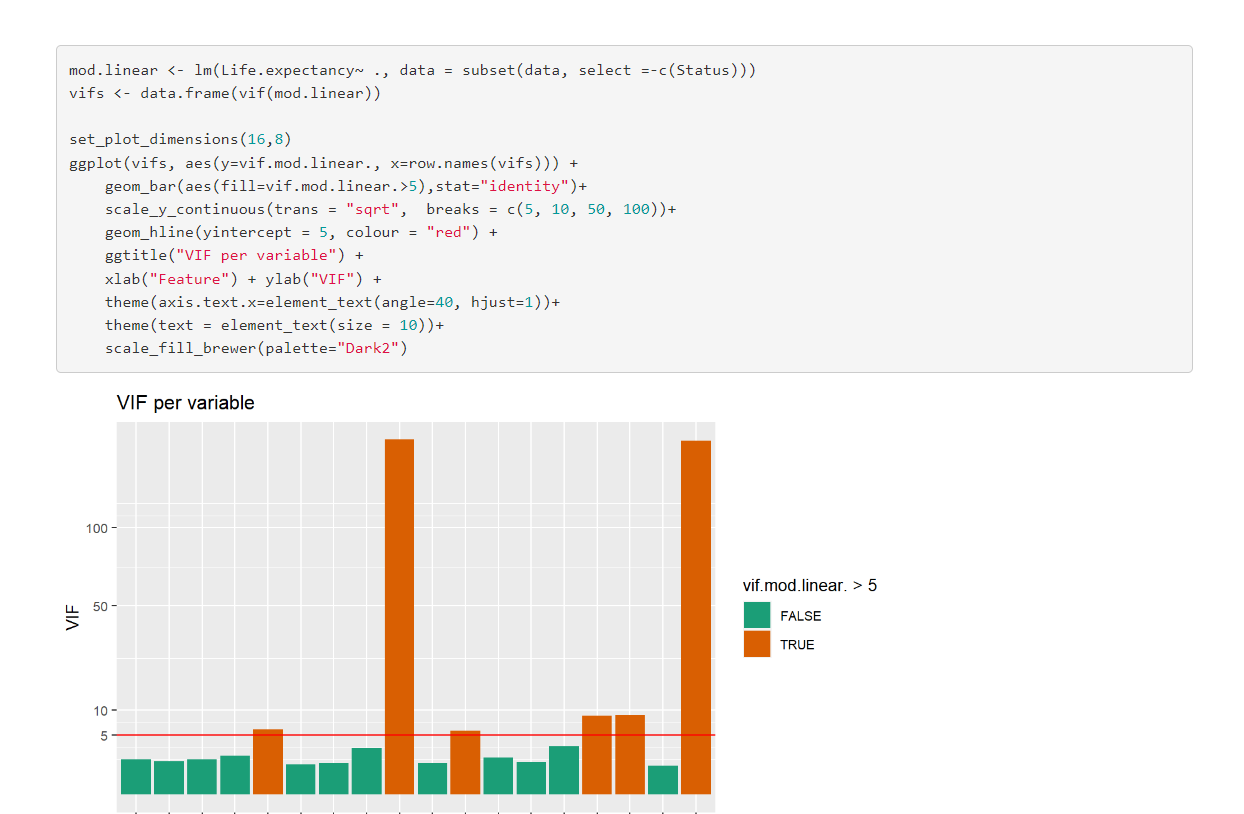This screenshot has width=1244, height=814.
Task: Click the y-axis tick label 50
Action: (x=100, y=606)
